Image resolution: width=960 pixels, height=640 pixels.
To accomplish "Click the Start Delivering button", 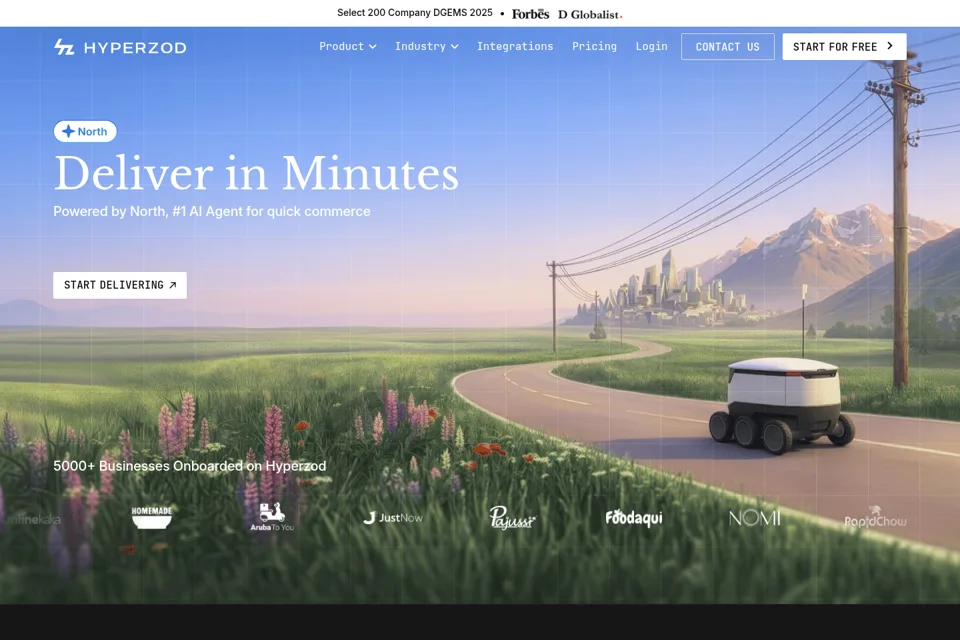I will [x=120, y=285].
